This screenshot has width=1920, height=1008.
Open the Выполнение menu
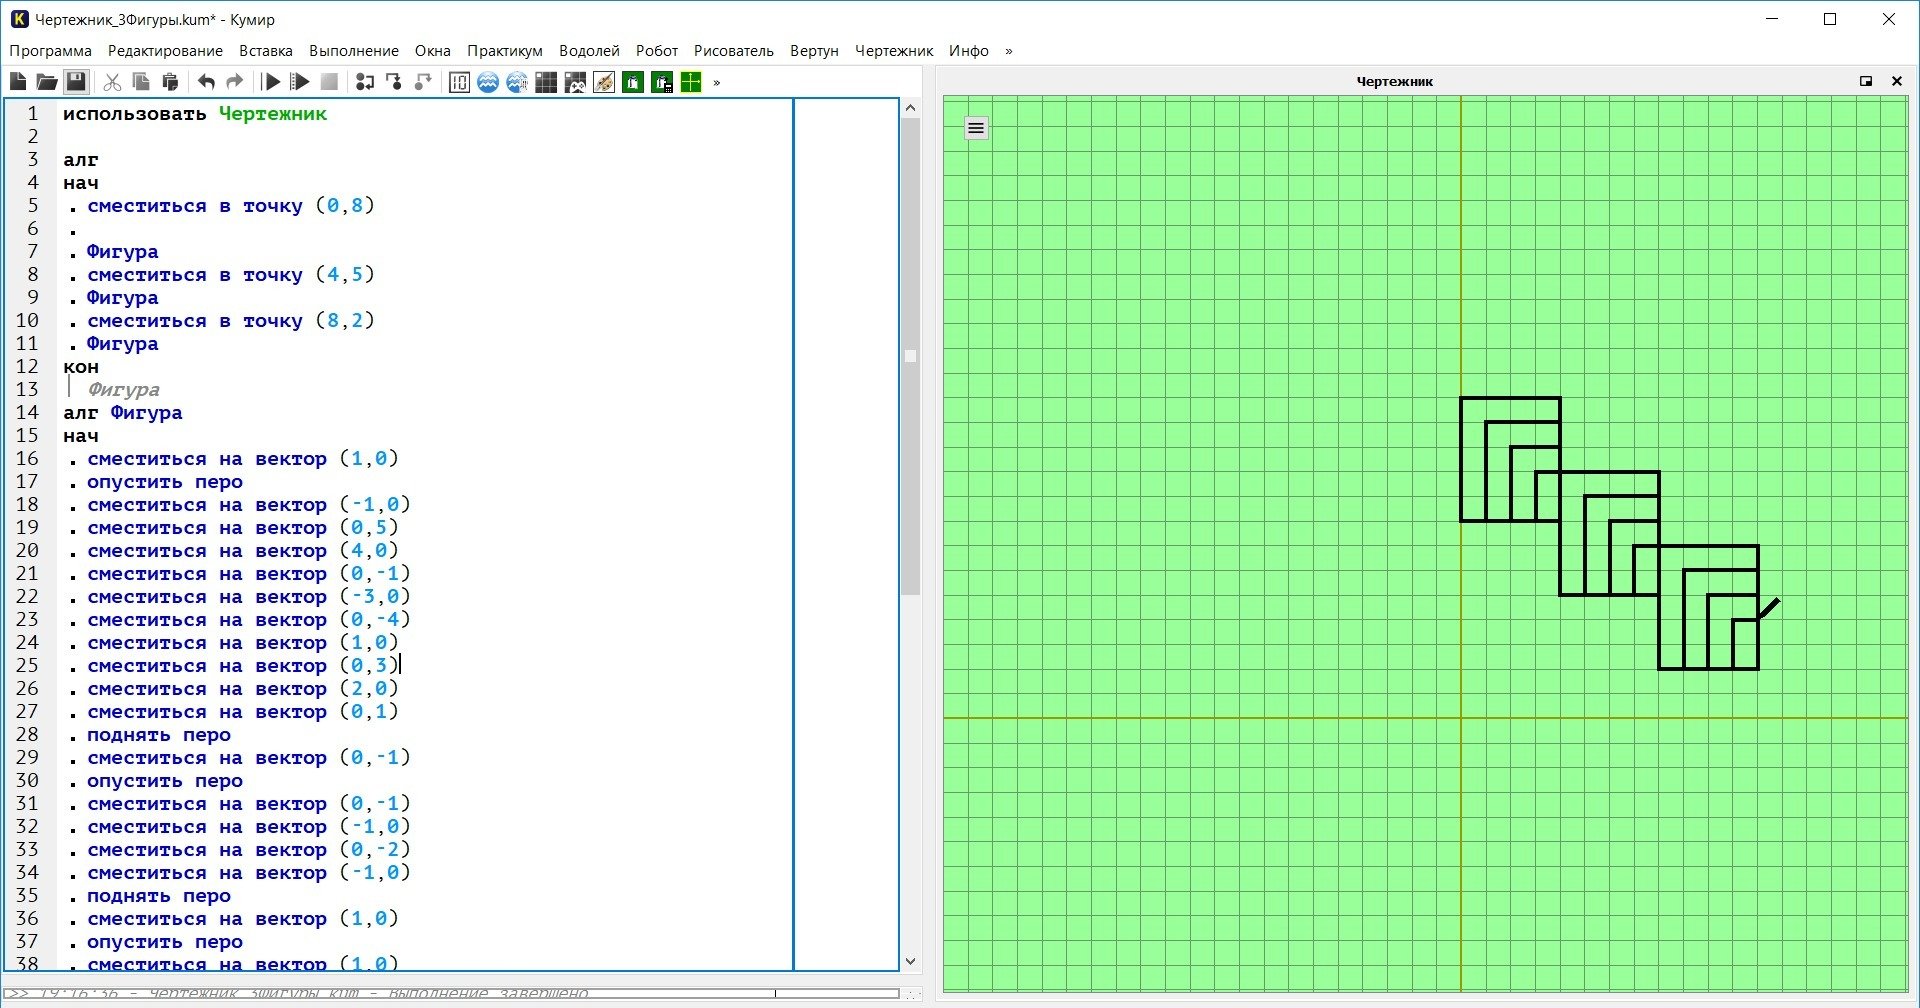(x=354, y=51)
